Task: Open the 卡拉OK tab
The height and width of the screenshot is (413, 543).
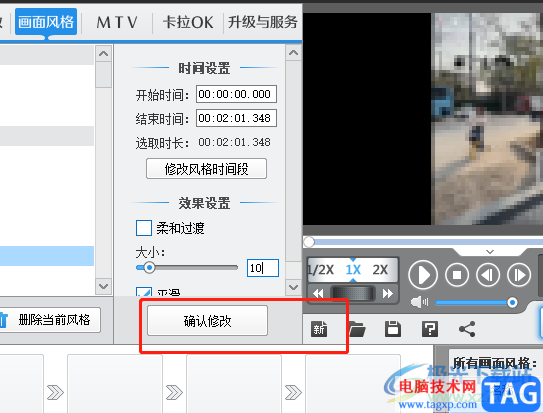Action: click(x=188, y=23)
